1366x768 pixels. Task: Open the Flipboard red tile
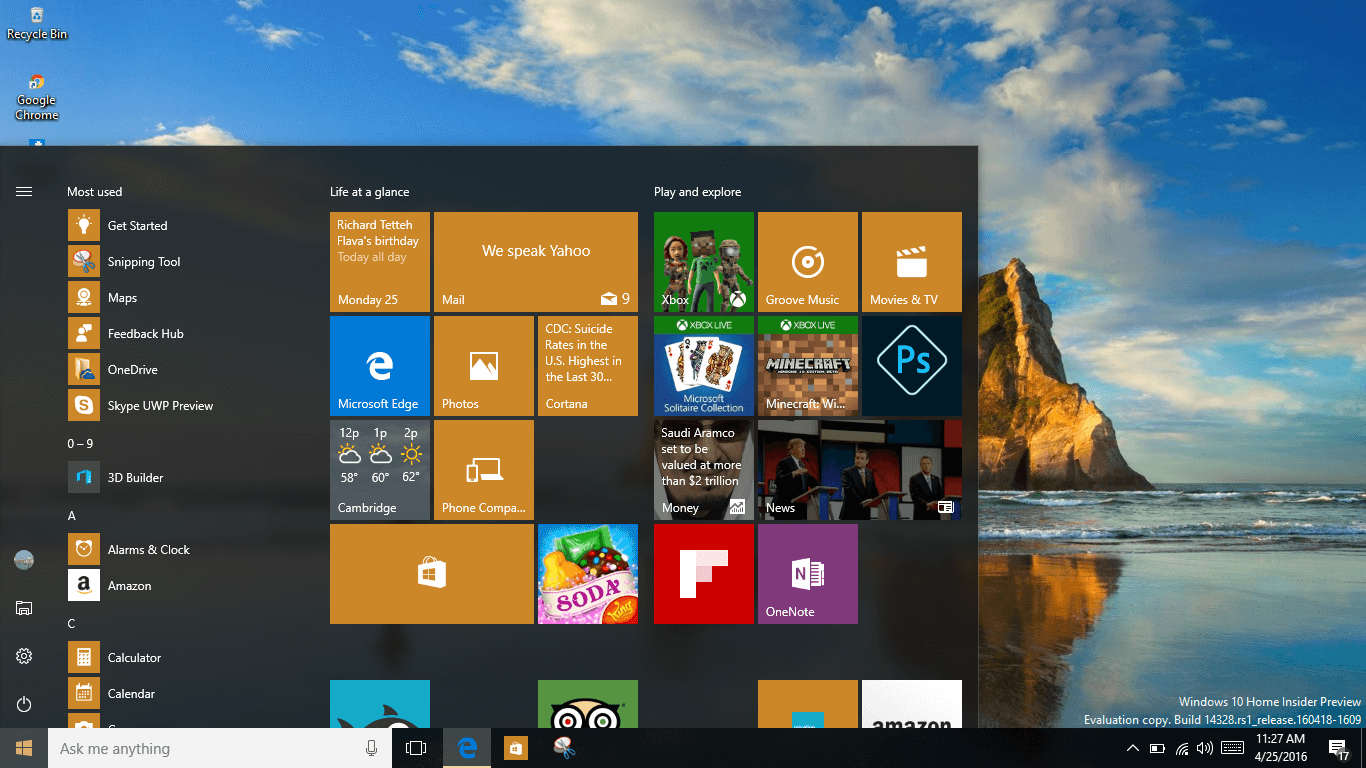pos(704,574)
